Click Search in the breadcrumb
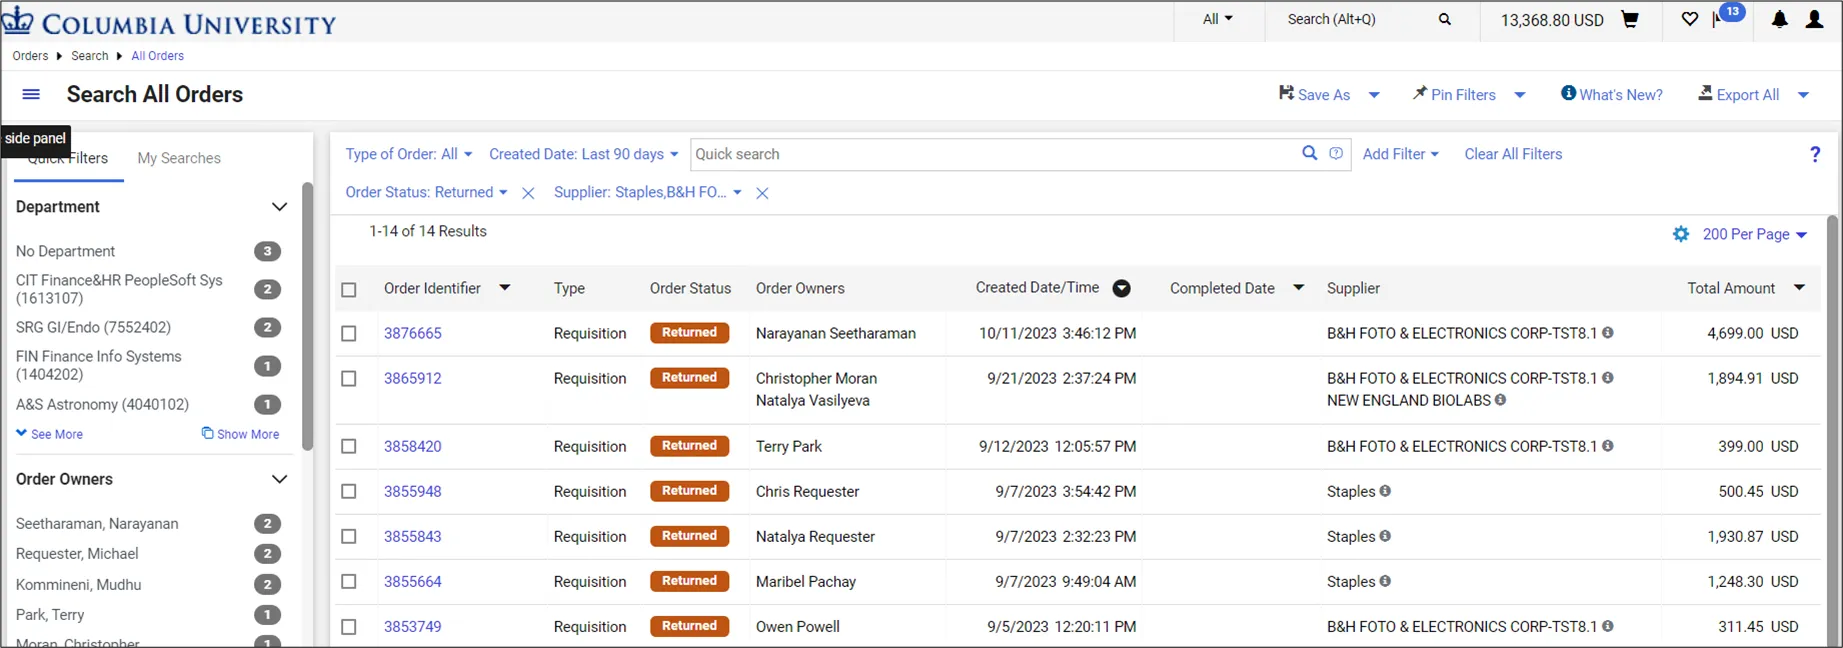 [x=90, y=56]
